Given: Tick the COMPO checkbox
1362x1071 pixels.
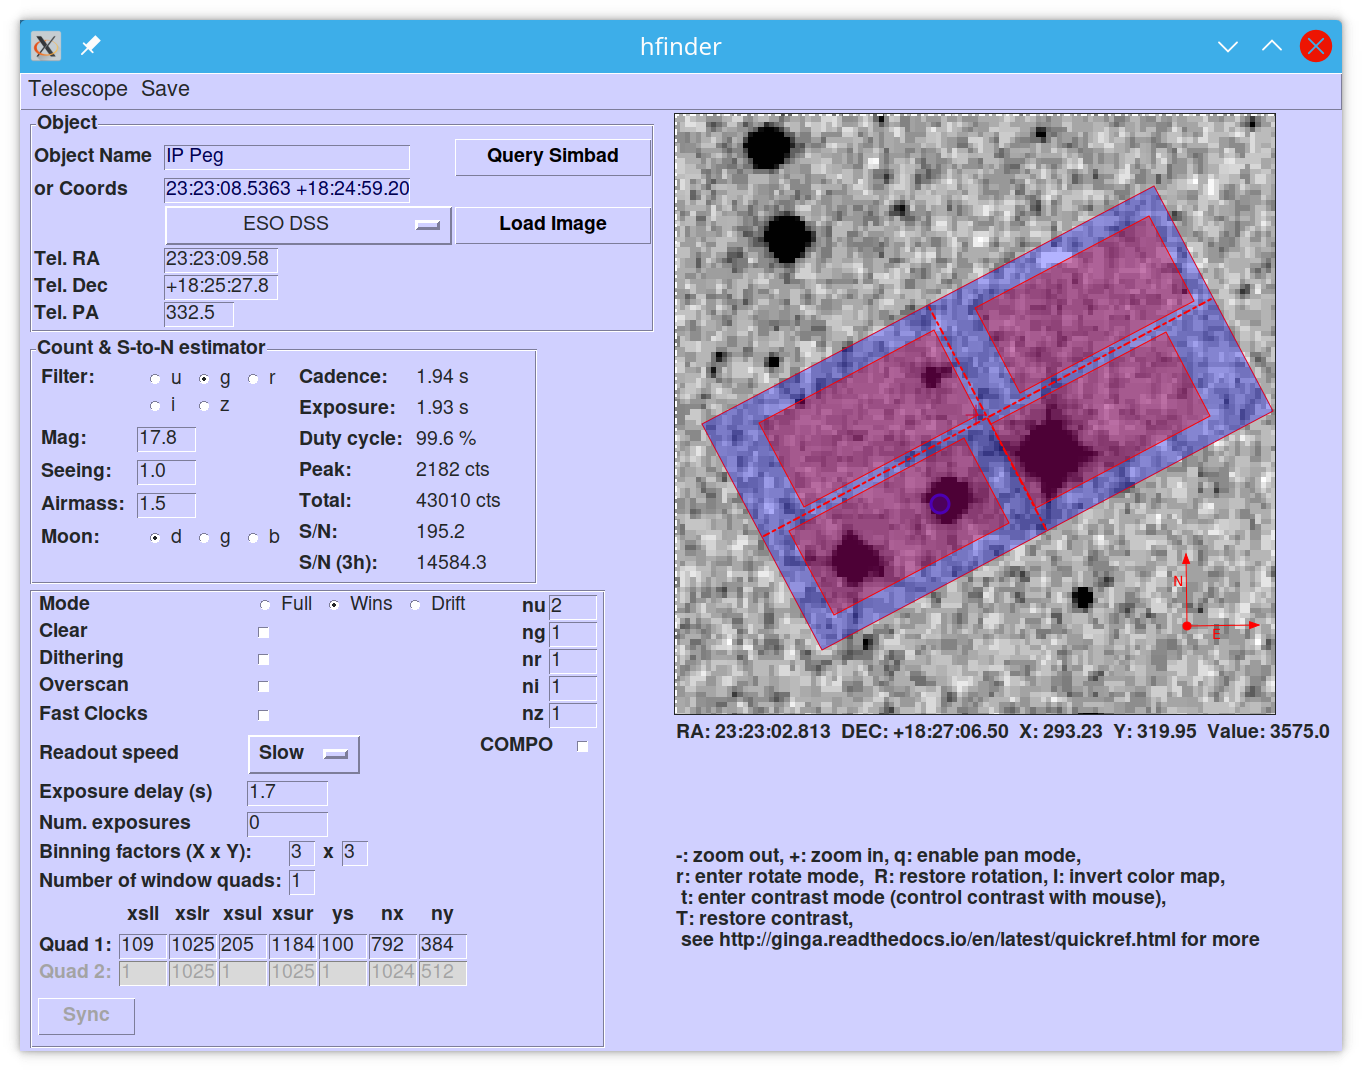Looking at the screenshot, I should 583,746.
